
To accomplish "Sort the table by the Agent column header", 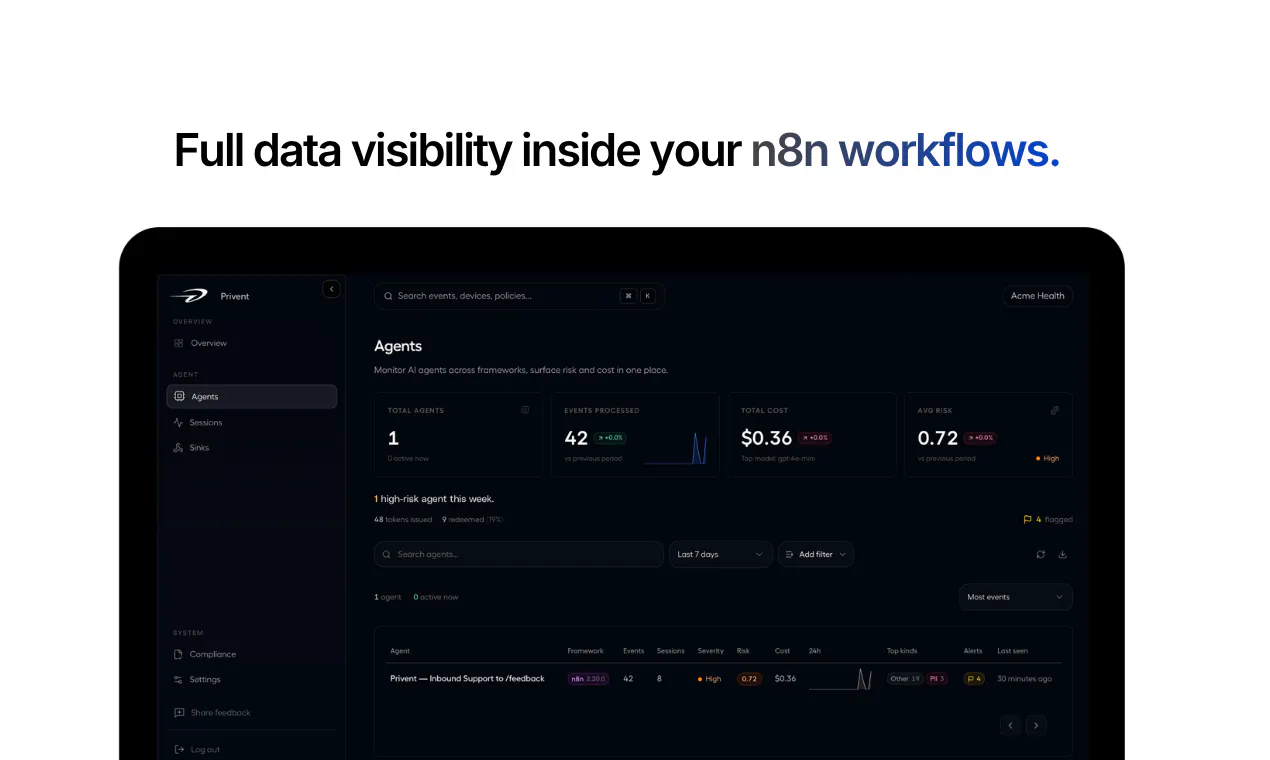I will coord(400,651).
